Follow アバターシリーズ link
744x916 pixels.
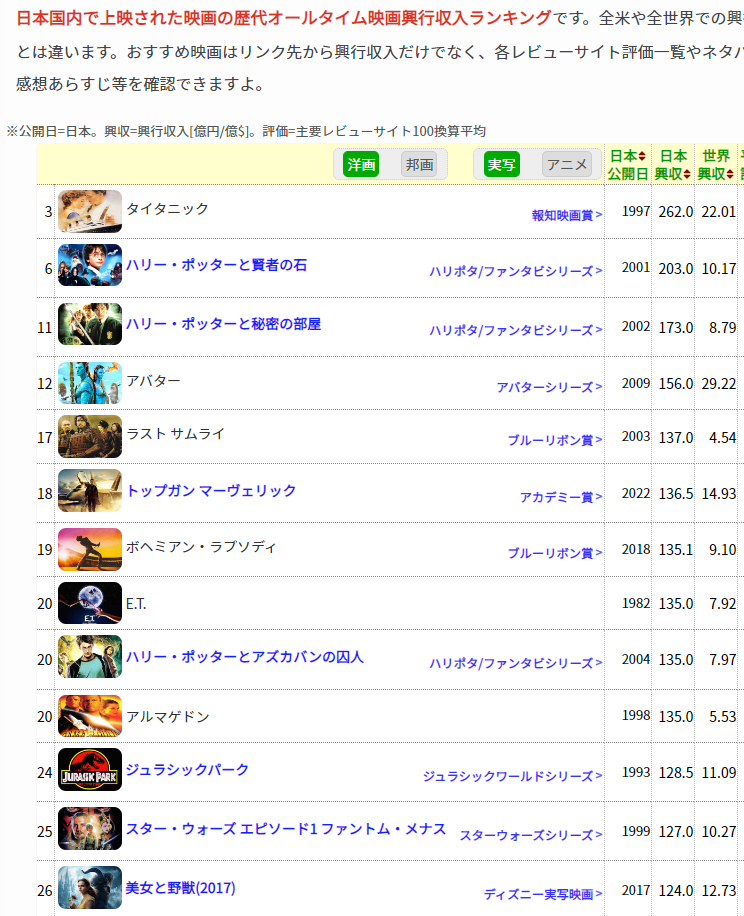pyautogui.click(x=550, y=387)
